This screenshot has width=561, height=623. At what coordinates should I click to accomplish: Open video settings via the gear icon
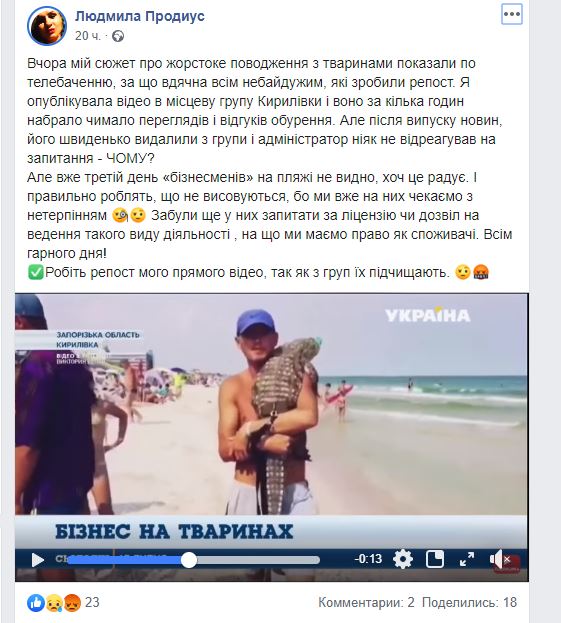402,559
